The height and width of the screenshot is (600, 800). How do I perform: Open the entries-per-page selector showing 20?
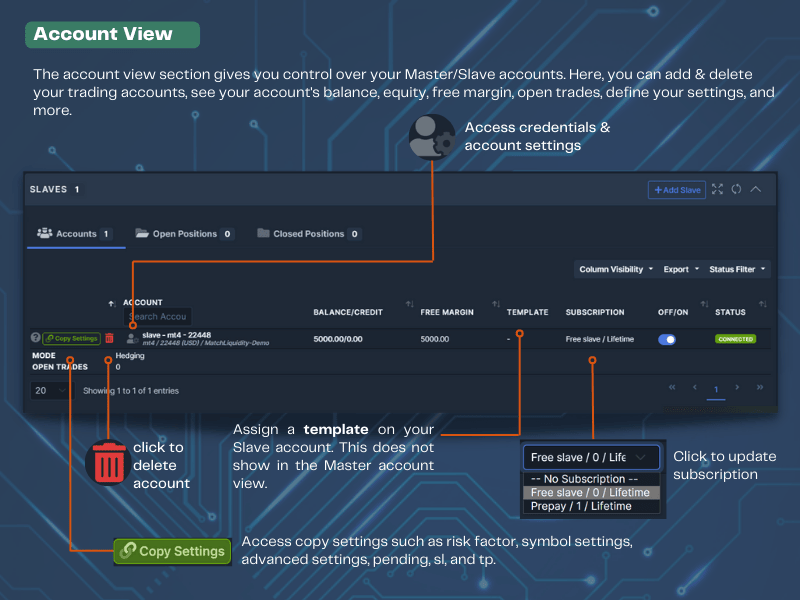coord(50,390)
